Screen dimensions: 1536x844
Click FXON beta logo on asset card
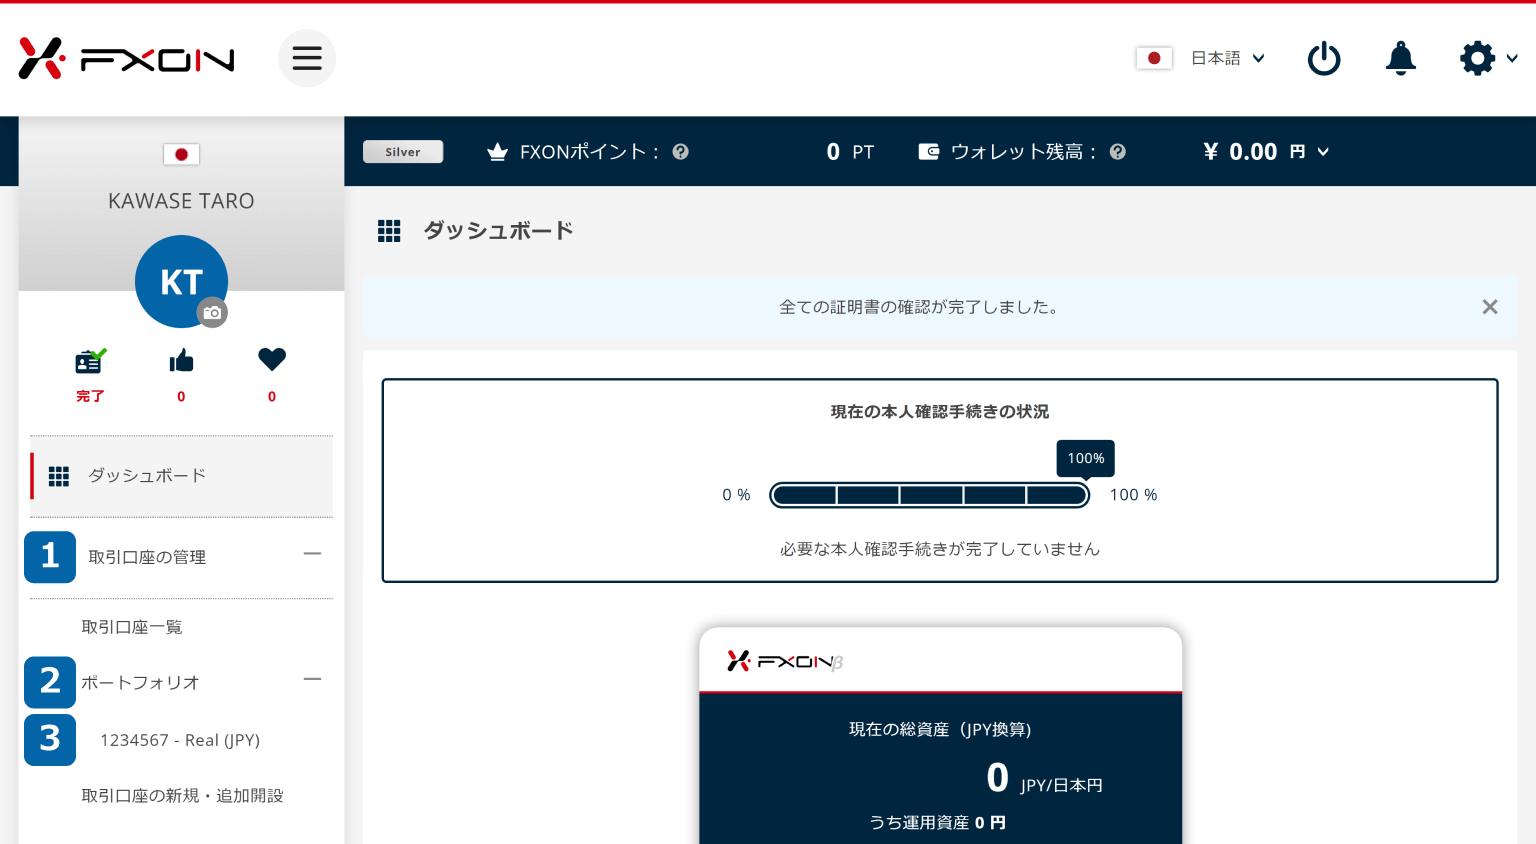click(x=785, y=661)
